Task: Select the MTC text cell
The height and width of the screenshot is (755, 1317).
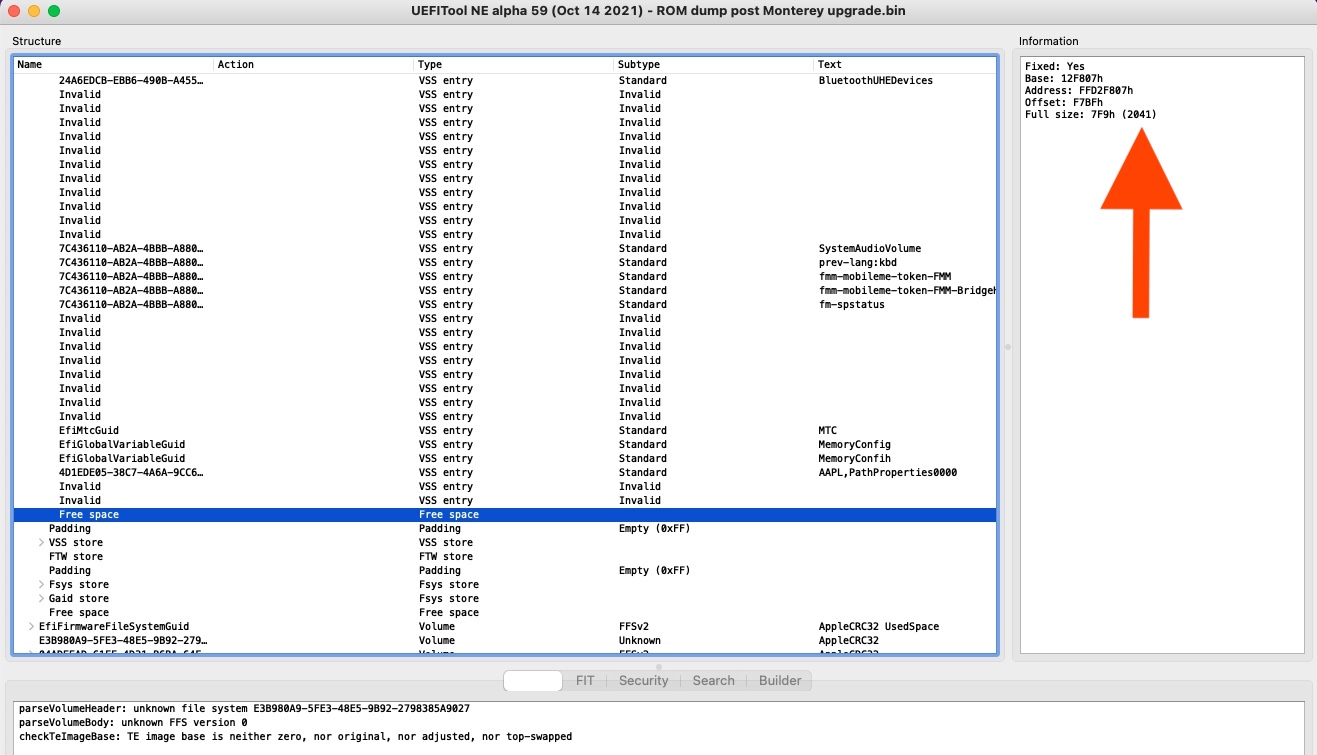Action: pos(827,430)
